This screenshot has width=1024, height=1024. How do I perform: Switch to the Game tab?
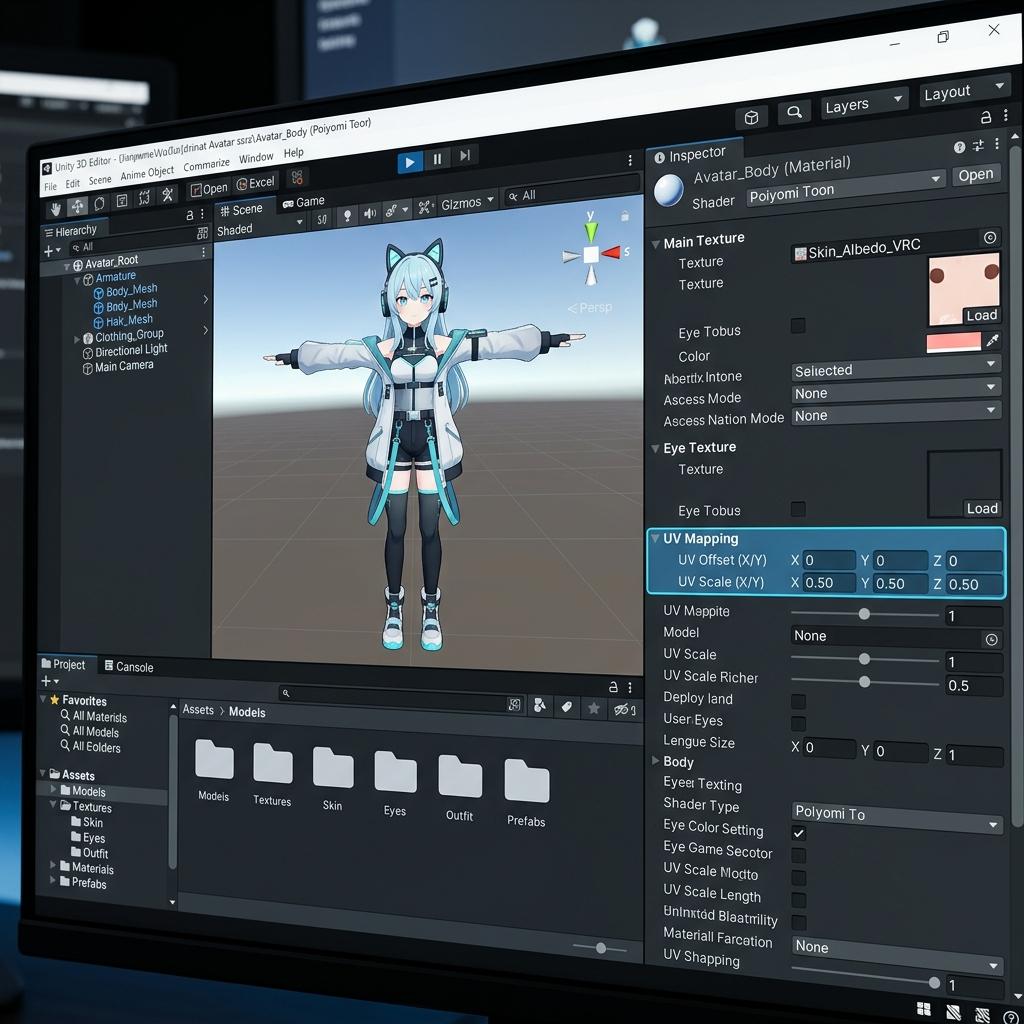point(304,202)
